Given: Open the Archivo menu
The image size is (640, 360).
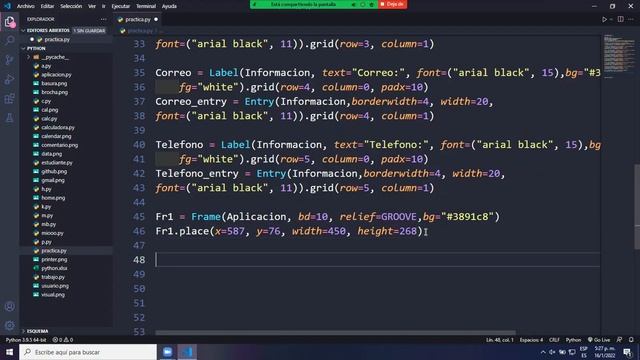Looking at the screenshot, I should [x=26, y=6].
